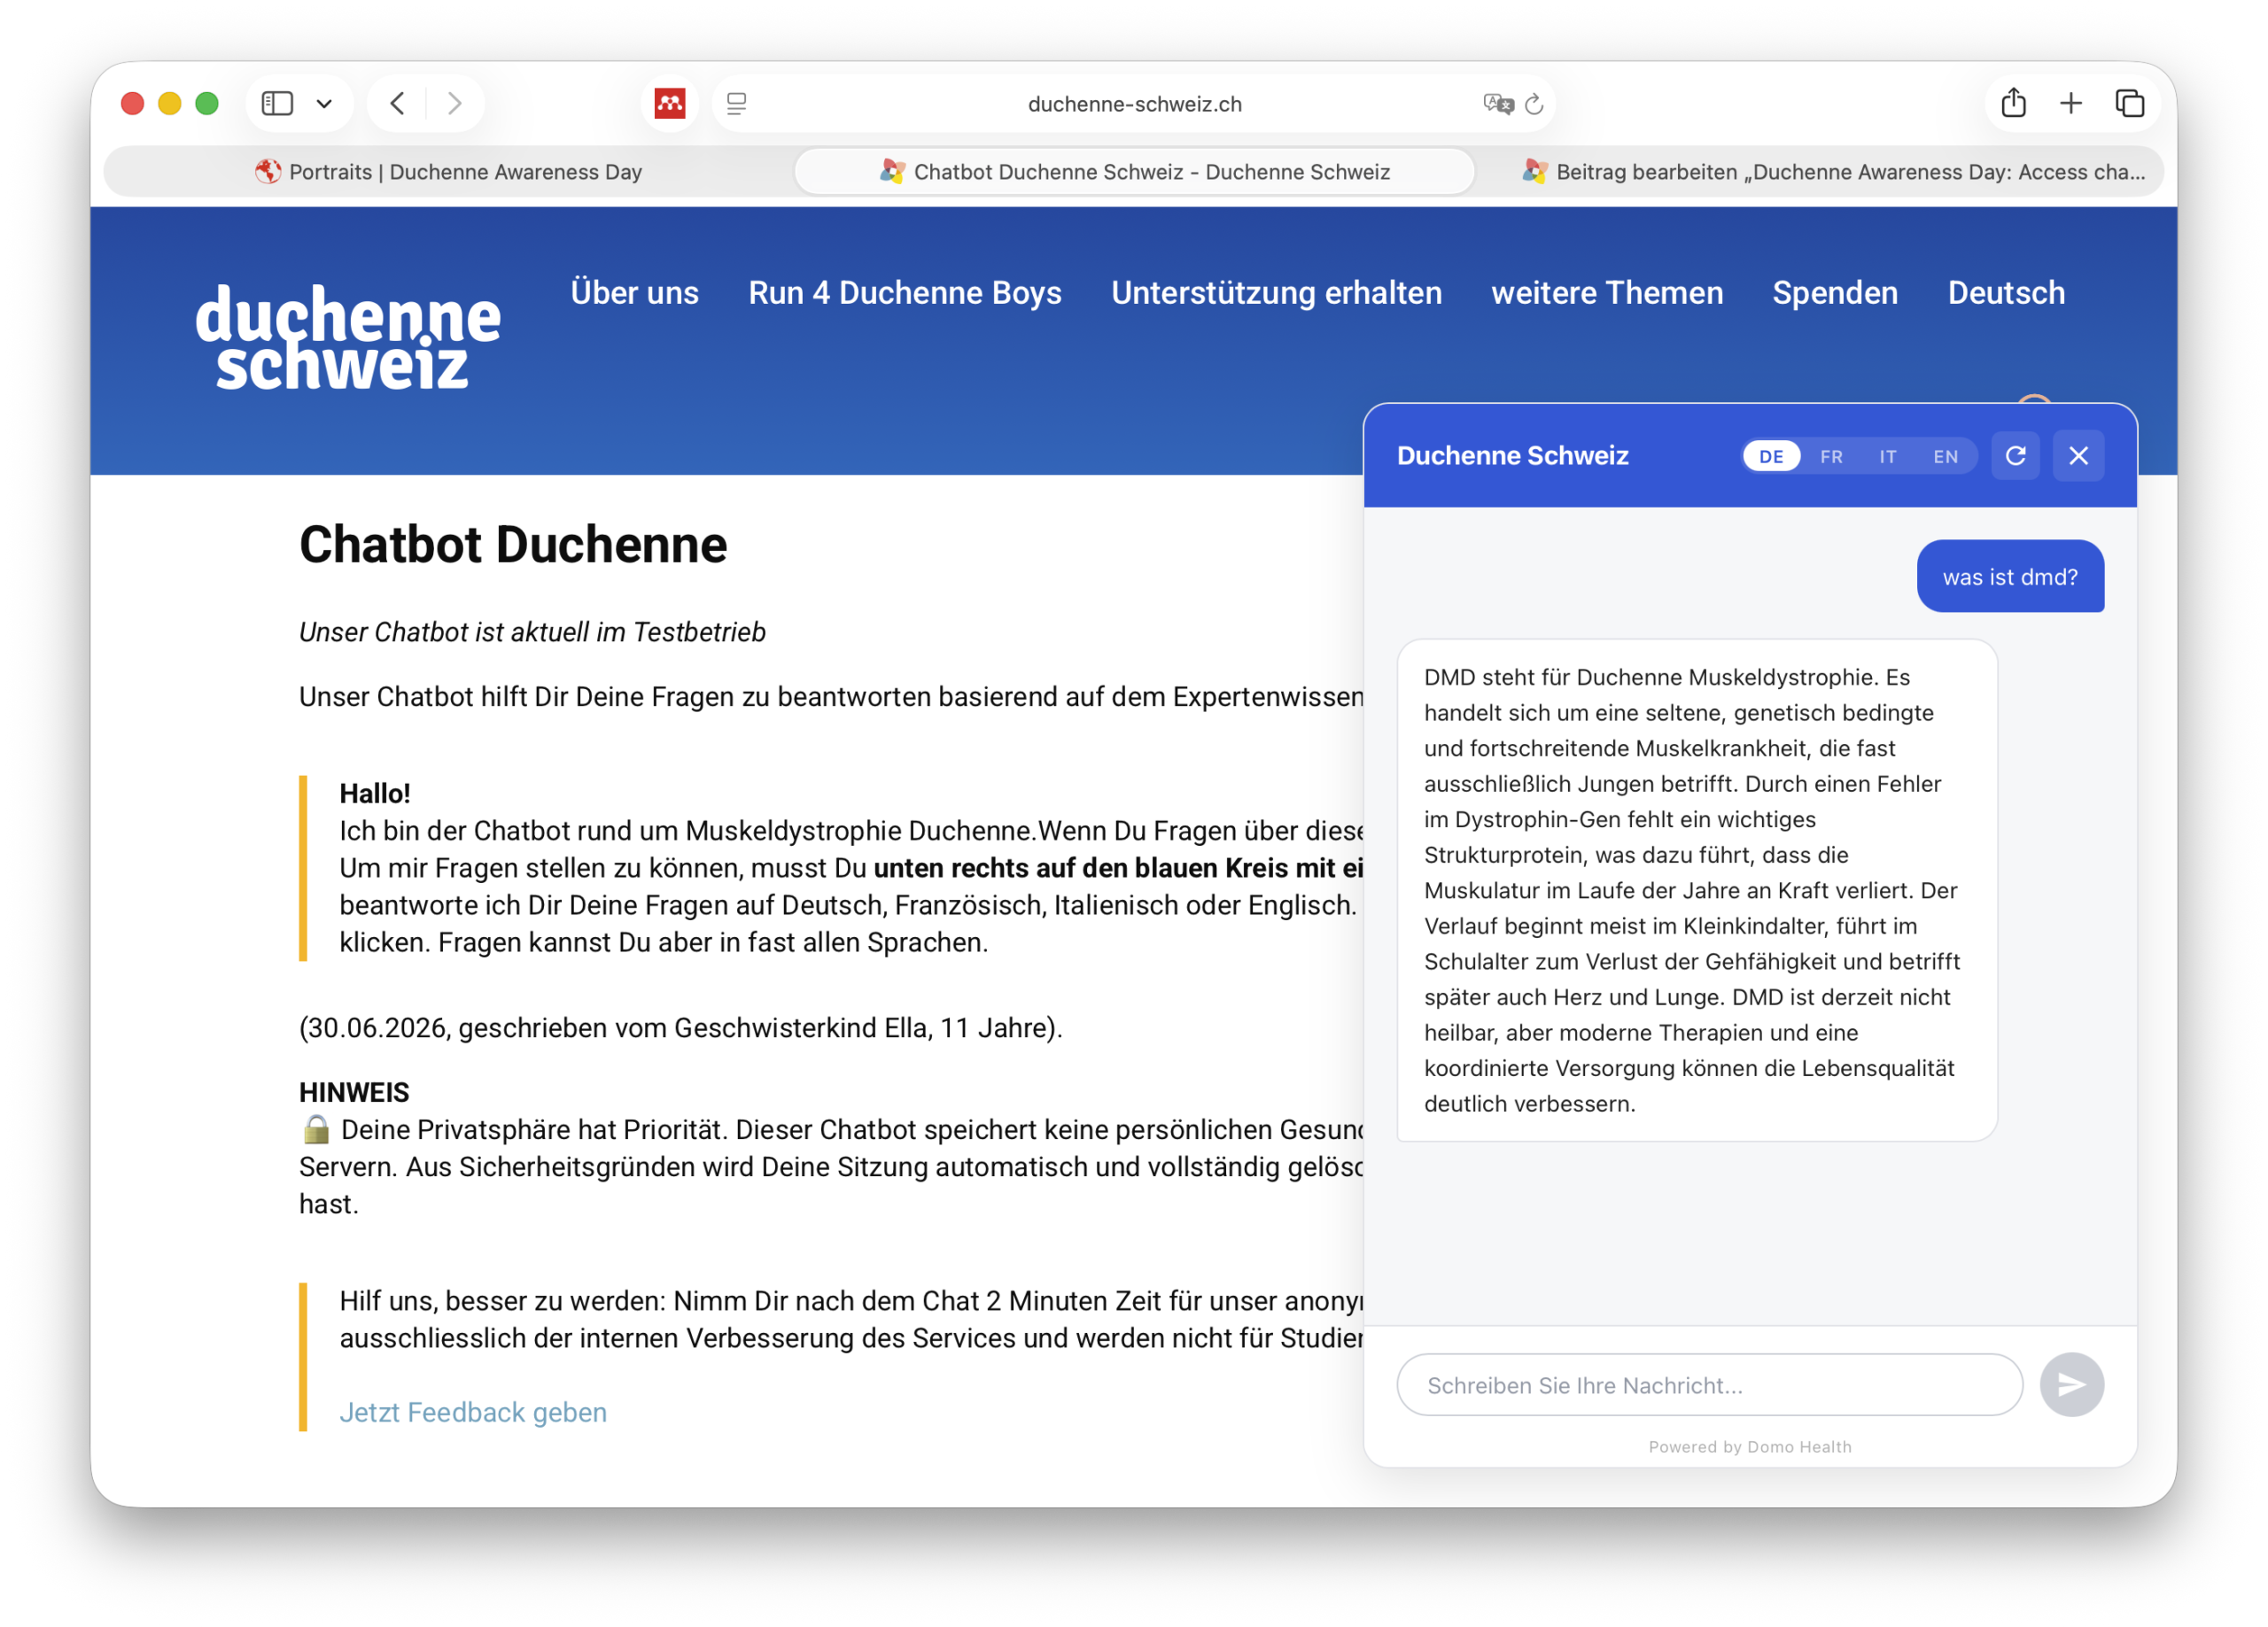Send the chat message with the arrow button
2268x1627 pixels.
2071,1385
